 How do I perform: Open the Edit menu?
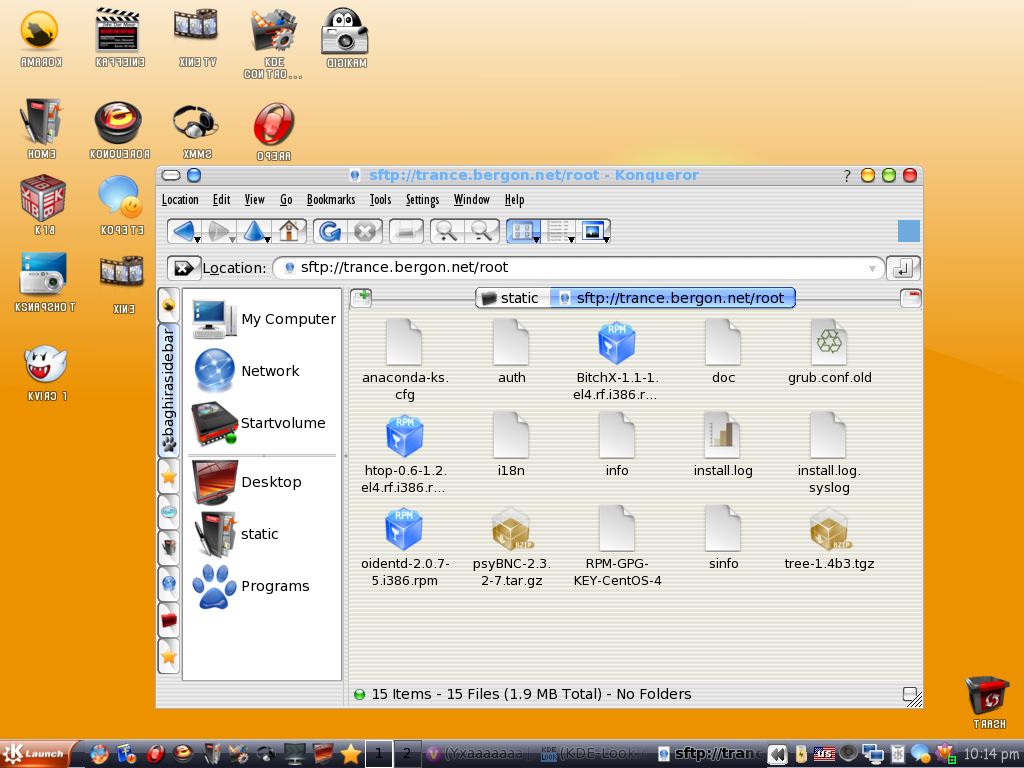pos(221,200)
